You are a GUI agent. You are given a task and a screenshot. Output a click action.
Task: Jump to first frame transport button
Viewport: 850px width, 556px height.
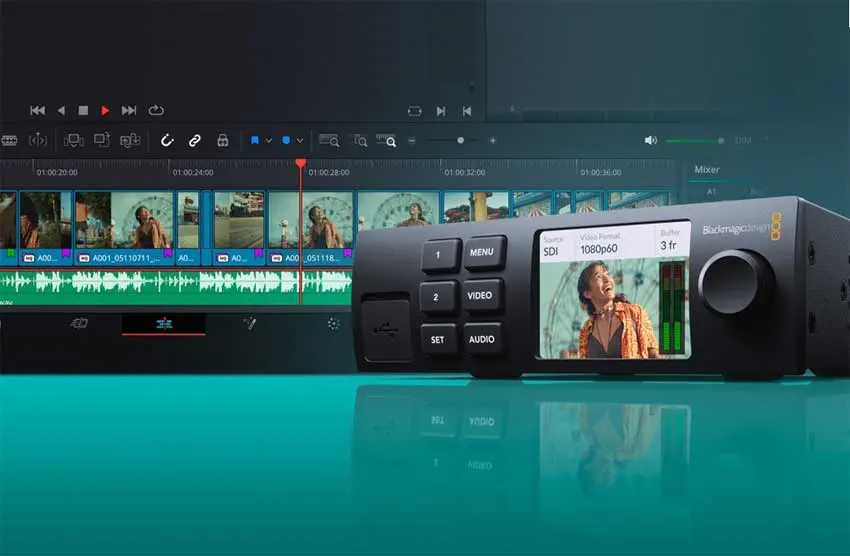(37, 111)
